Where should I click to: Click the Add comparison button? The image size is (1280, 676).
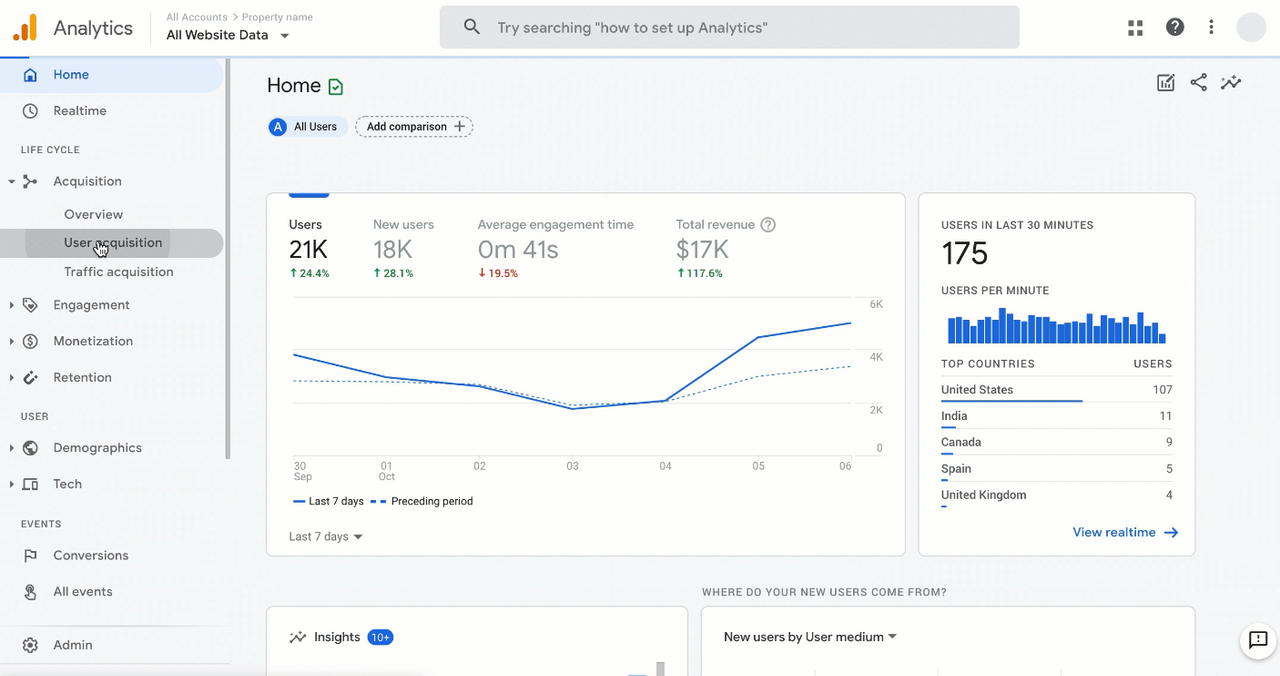414,127
